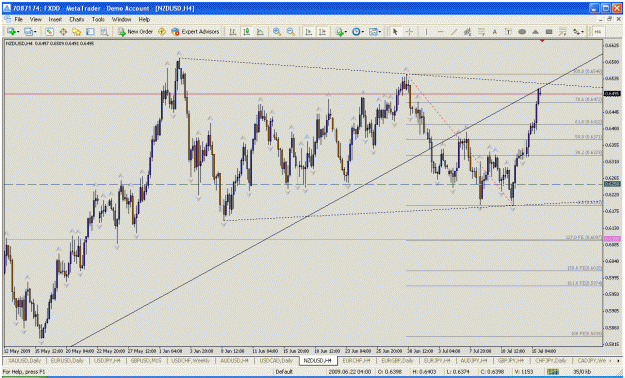Select the Ellipse drawing tool

[x=522, y=32]
